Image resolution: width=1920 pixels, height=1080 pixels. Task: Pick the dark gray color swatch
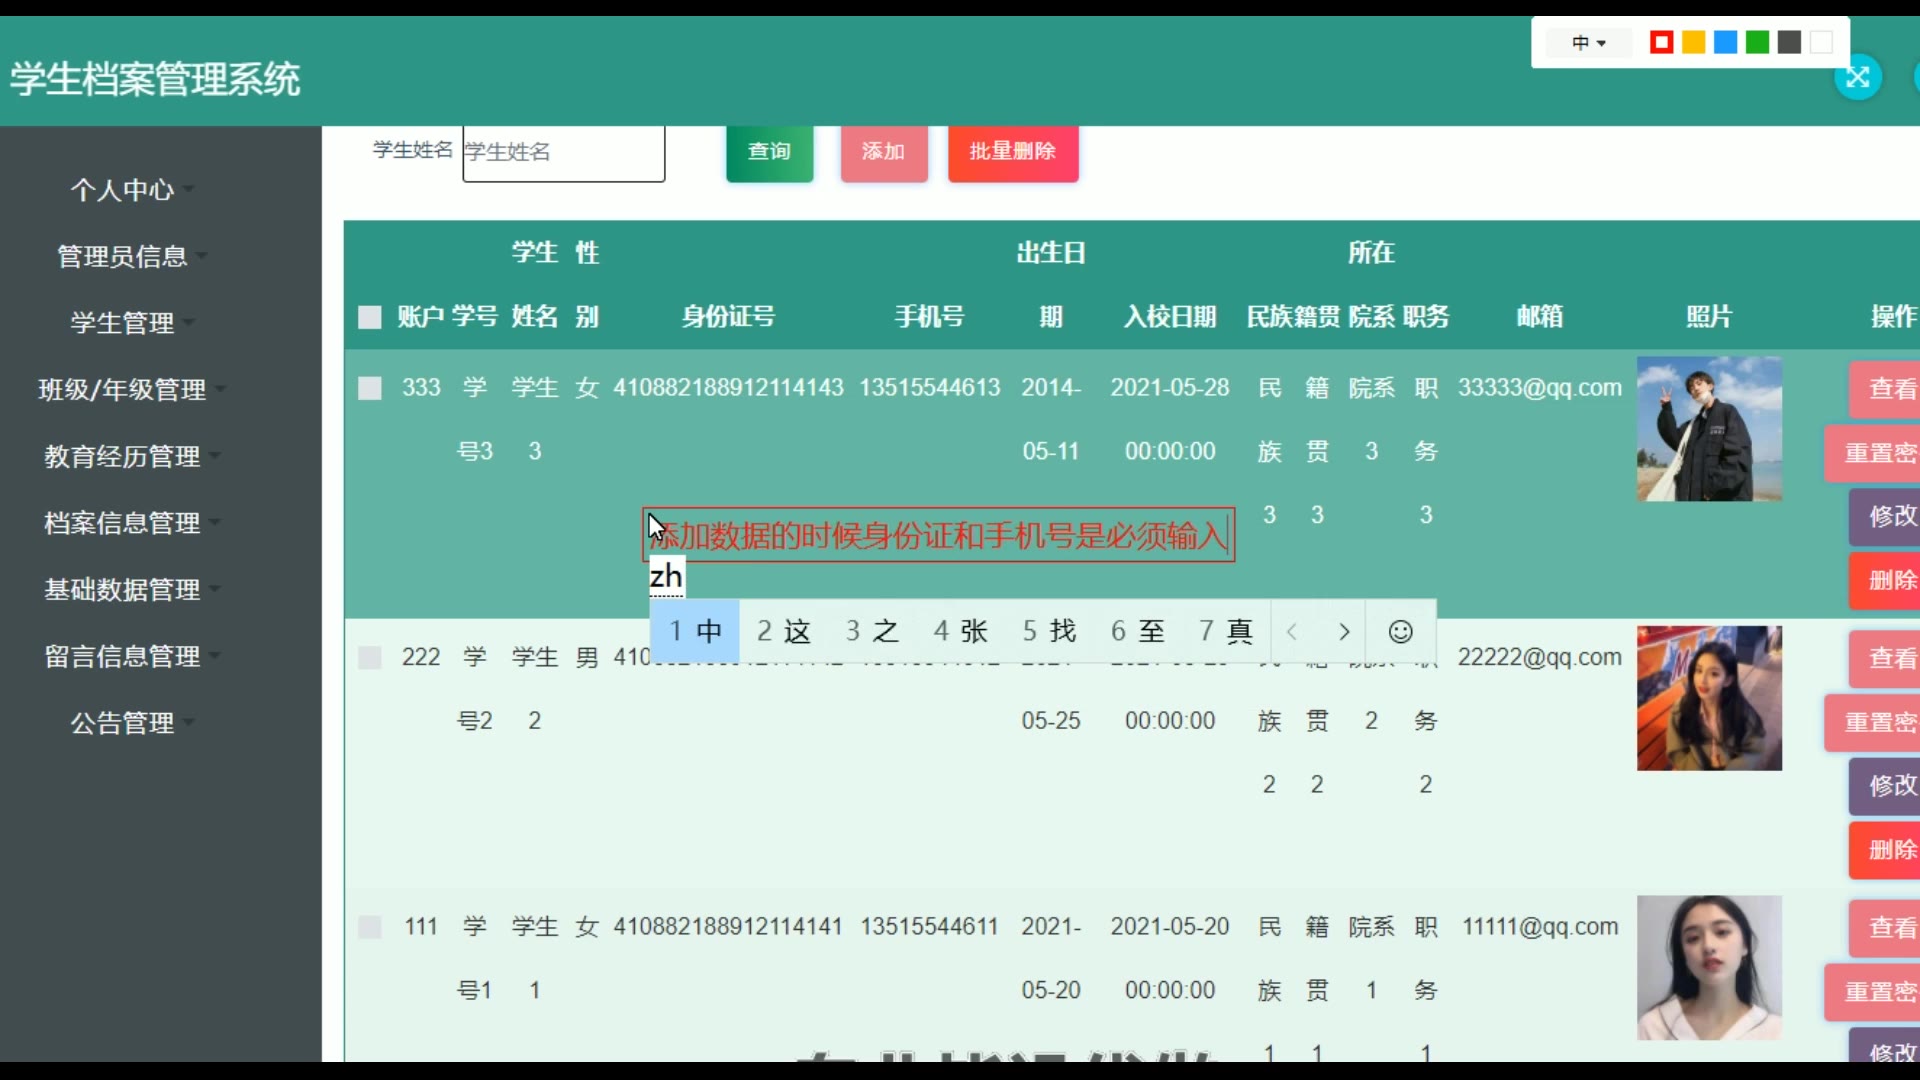coord(1789,42)
